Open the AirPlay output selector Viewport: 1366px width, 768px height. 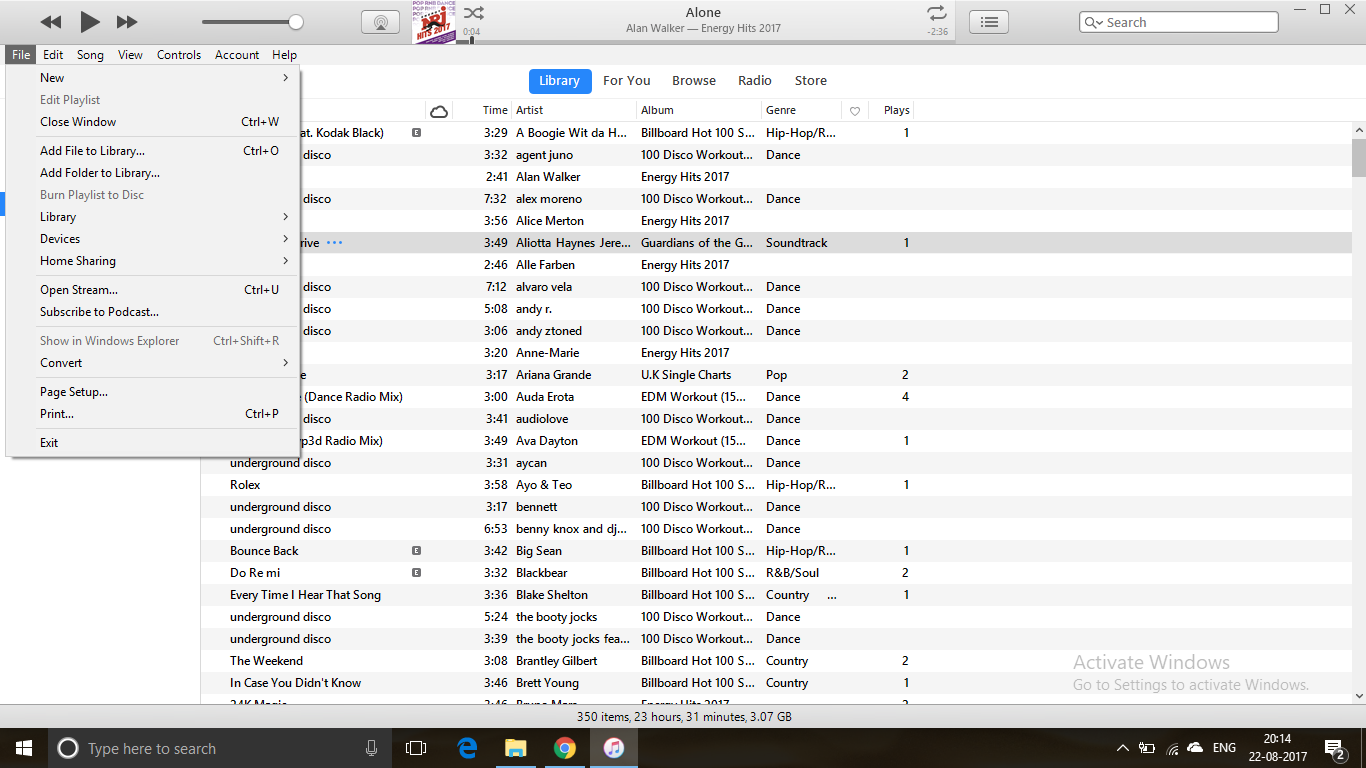click(380, 22)
